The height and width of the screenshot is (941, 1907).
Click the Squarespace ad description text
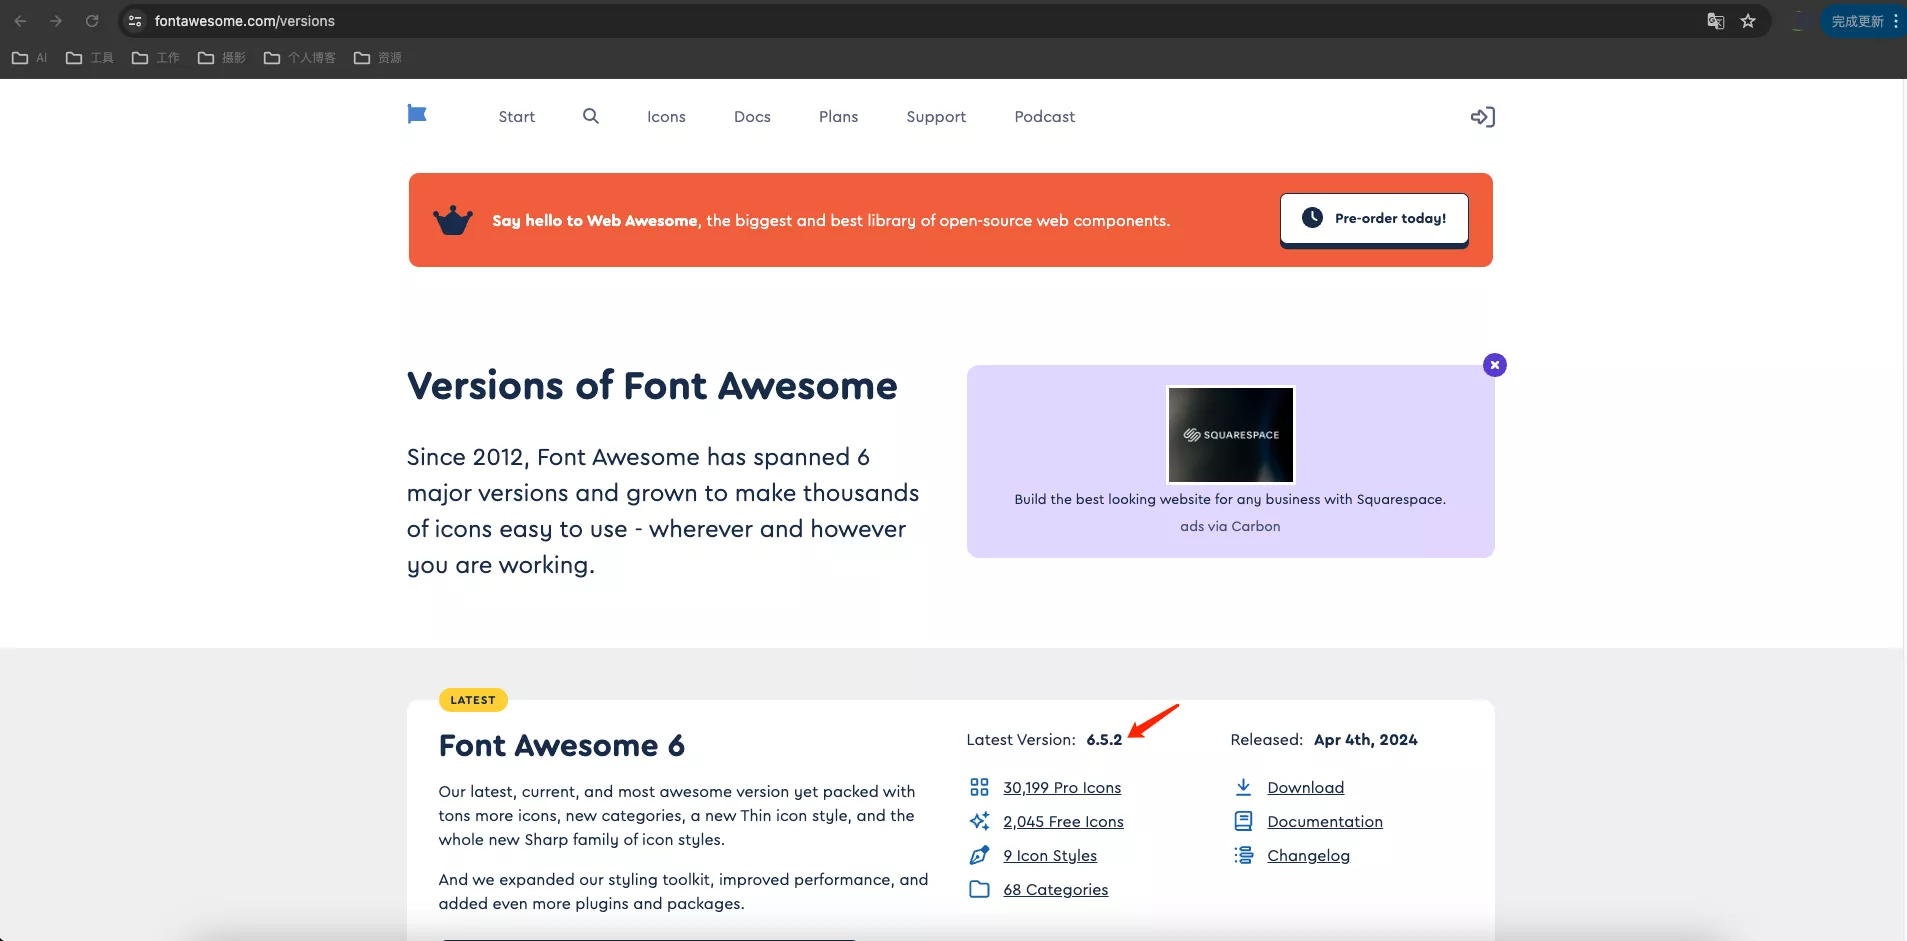tap(1230, 499)
